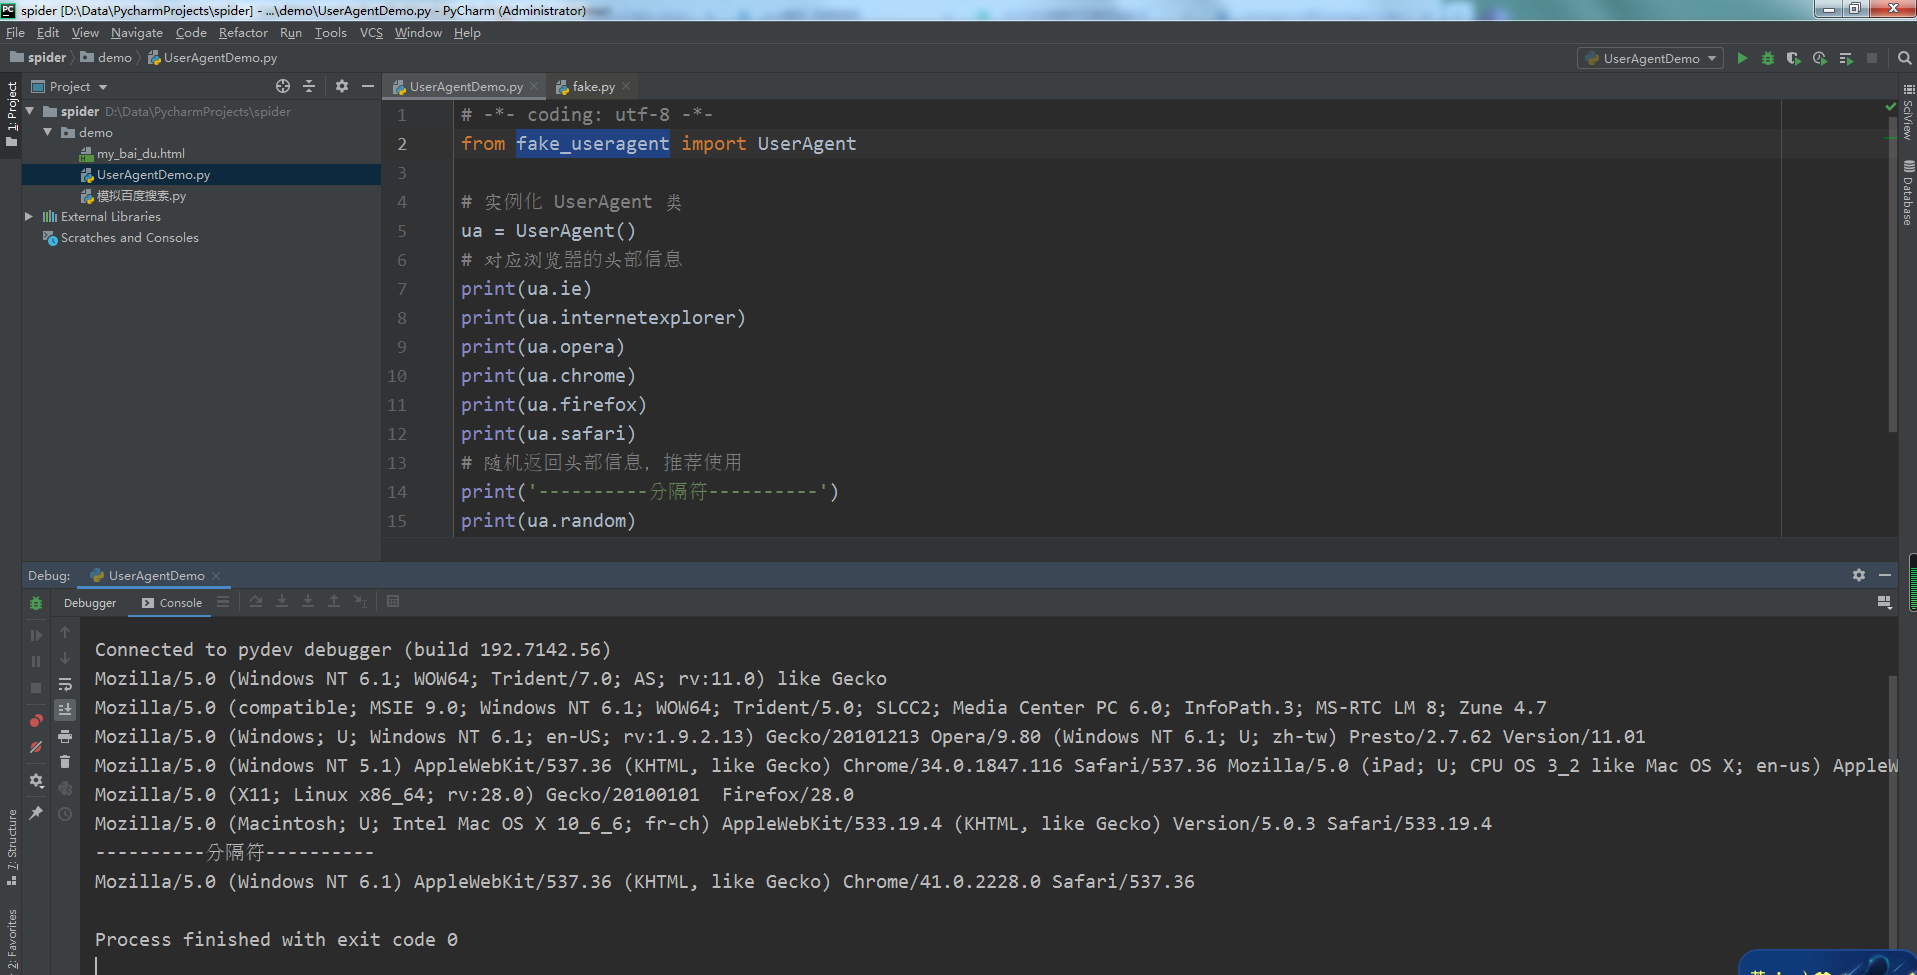Print console output with printer icon
1917x975 pixels.
(x=65, y=736)
